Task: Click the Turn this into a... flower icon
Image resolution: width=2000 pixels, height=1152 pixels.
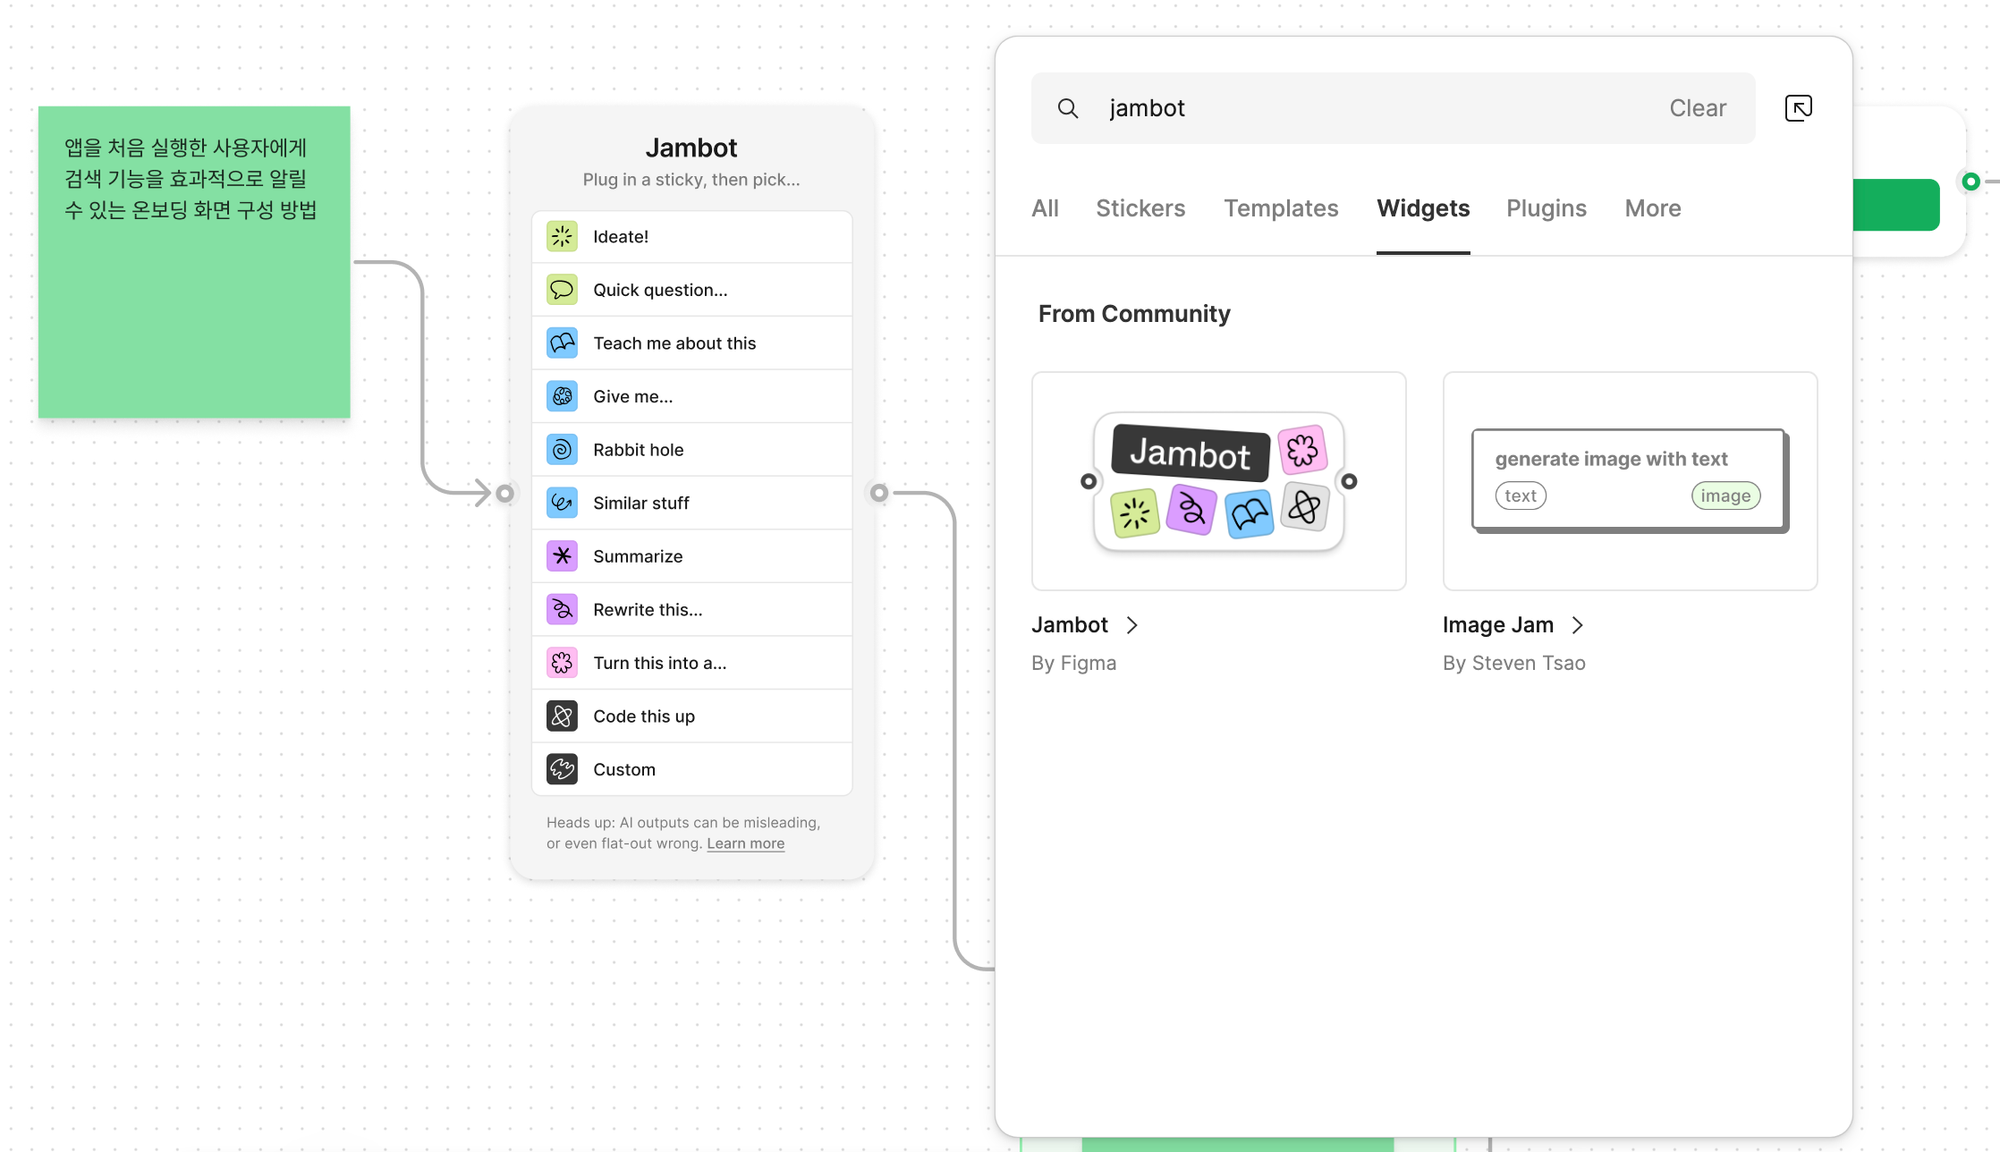Action: coord(562,663)
